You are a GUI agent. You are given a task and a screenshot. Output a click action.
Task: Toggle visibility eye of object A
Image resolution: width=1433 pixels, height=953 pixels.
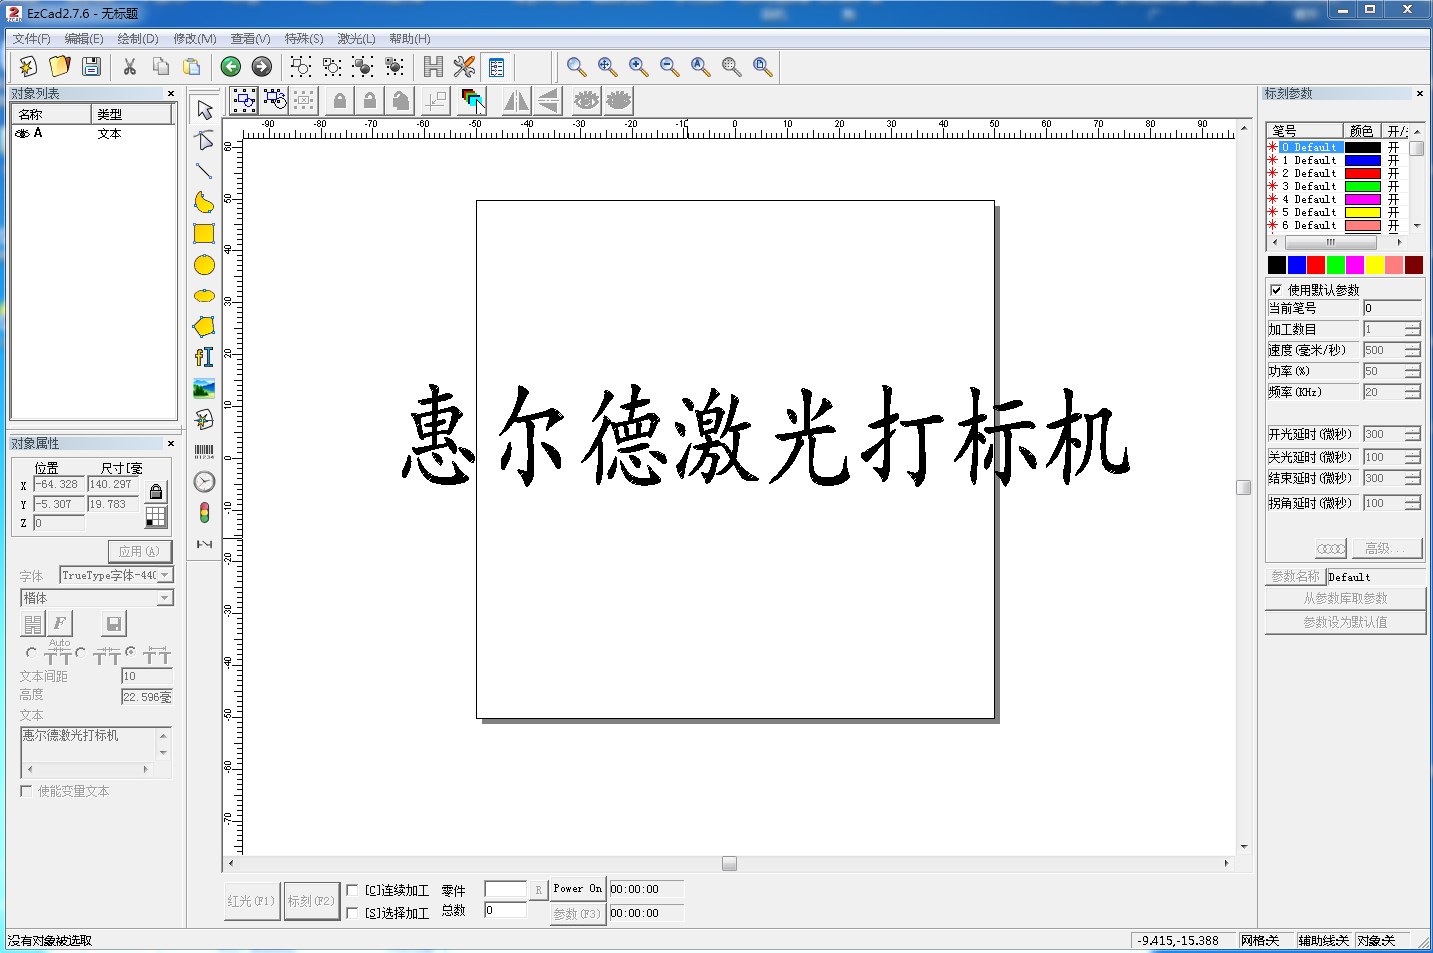coord(22,133)
